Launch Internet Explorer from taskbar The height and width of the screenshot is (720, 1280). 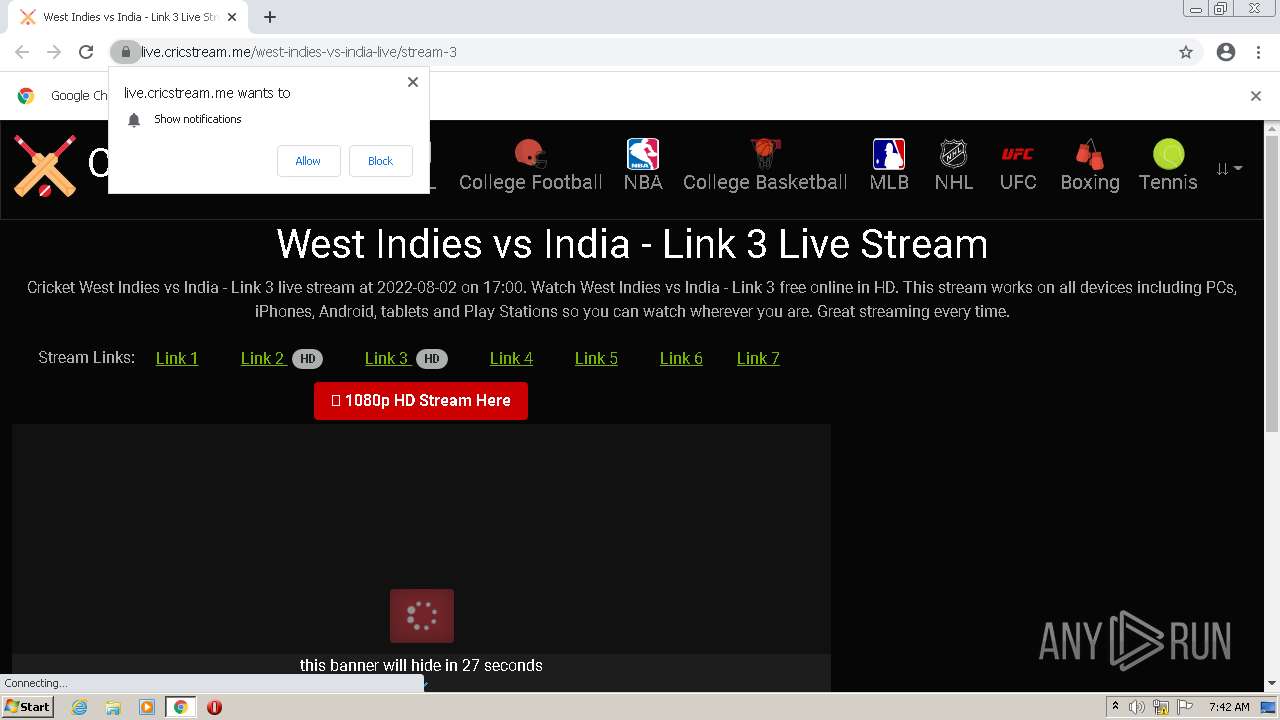pos(79,707)
